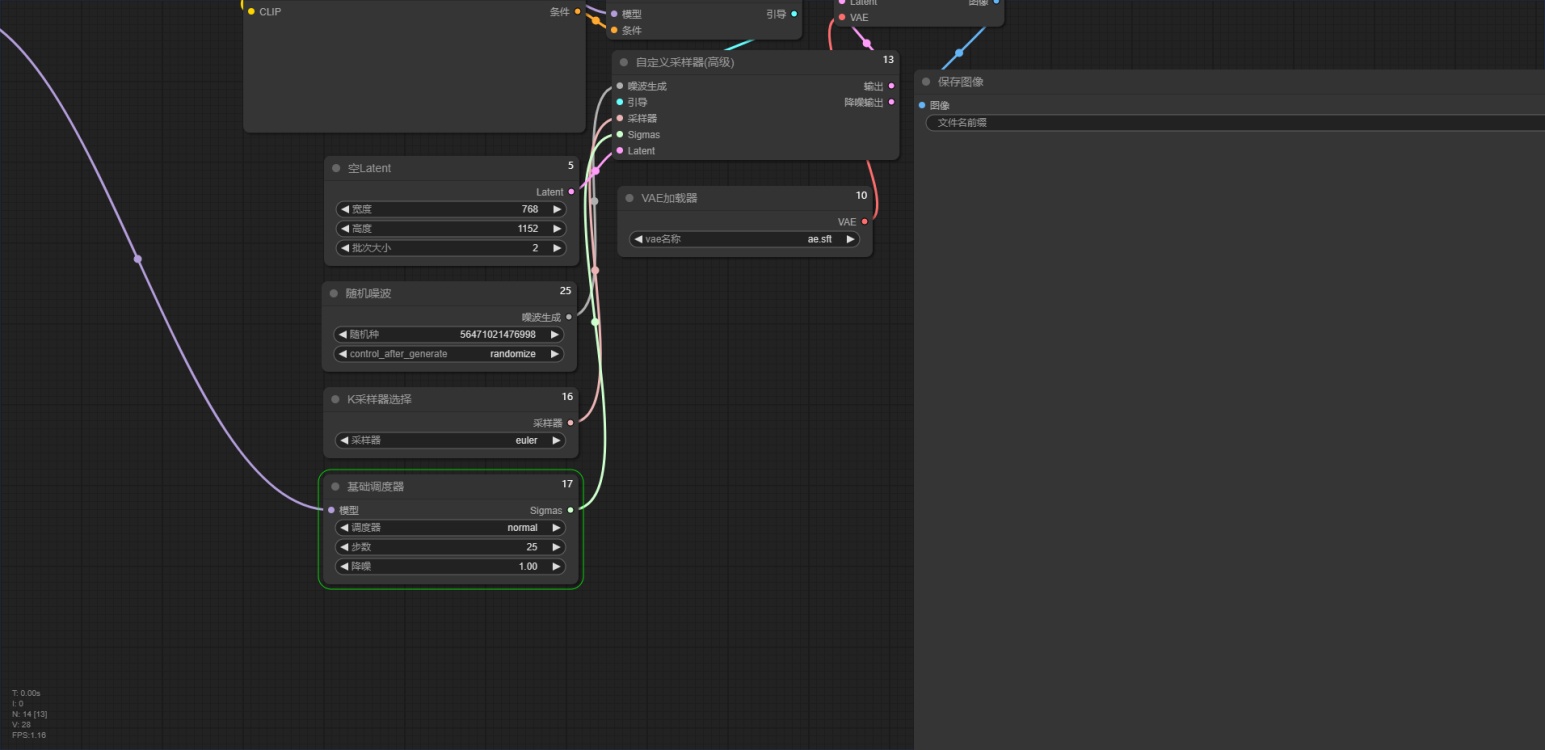Select previous 采样器 using left arrow

point(344,440)
